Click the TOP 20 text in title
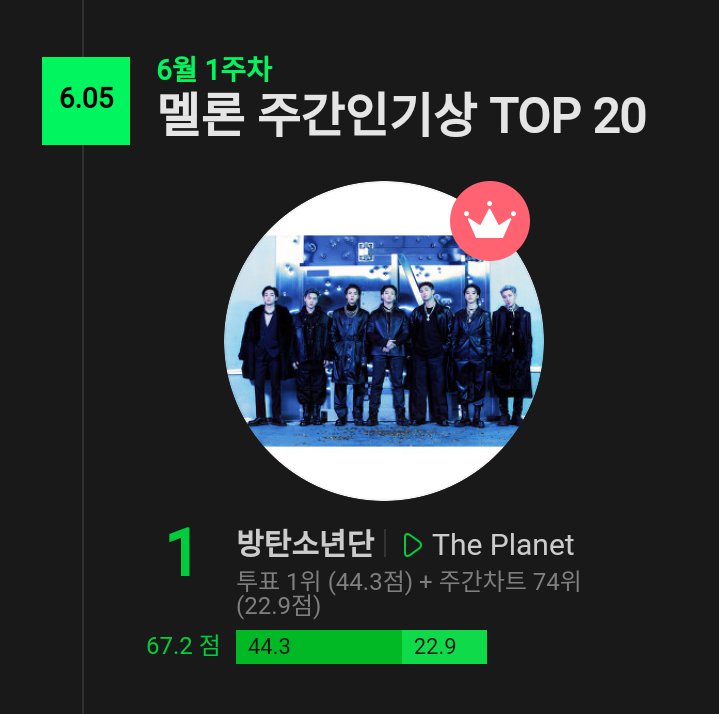This screenshot has width=719, height=714. [x=567, y=117]
